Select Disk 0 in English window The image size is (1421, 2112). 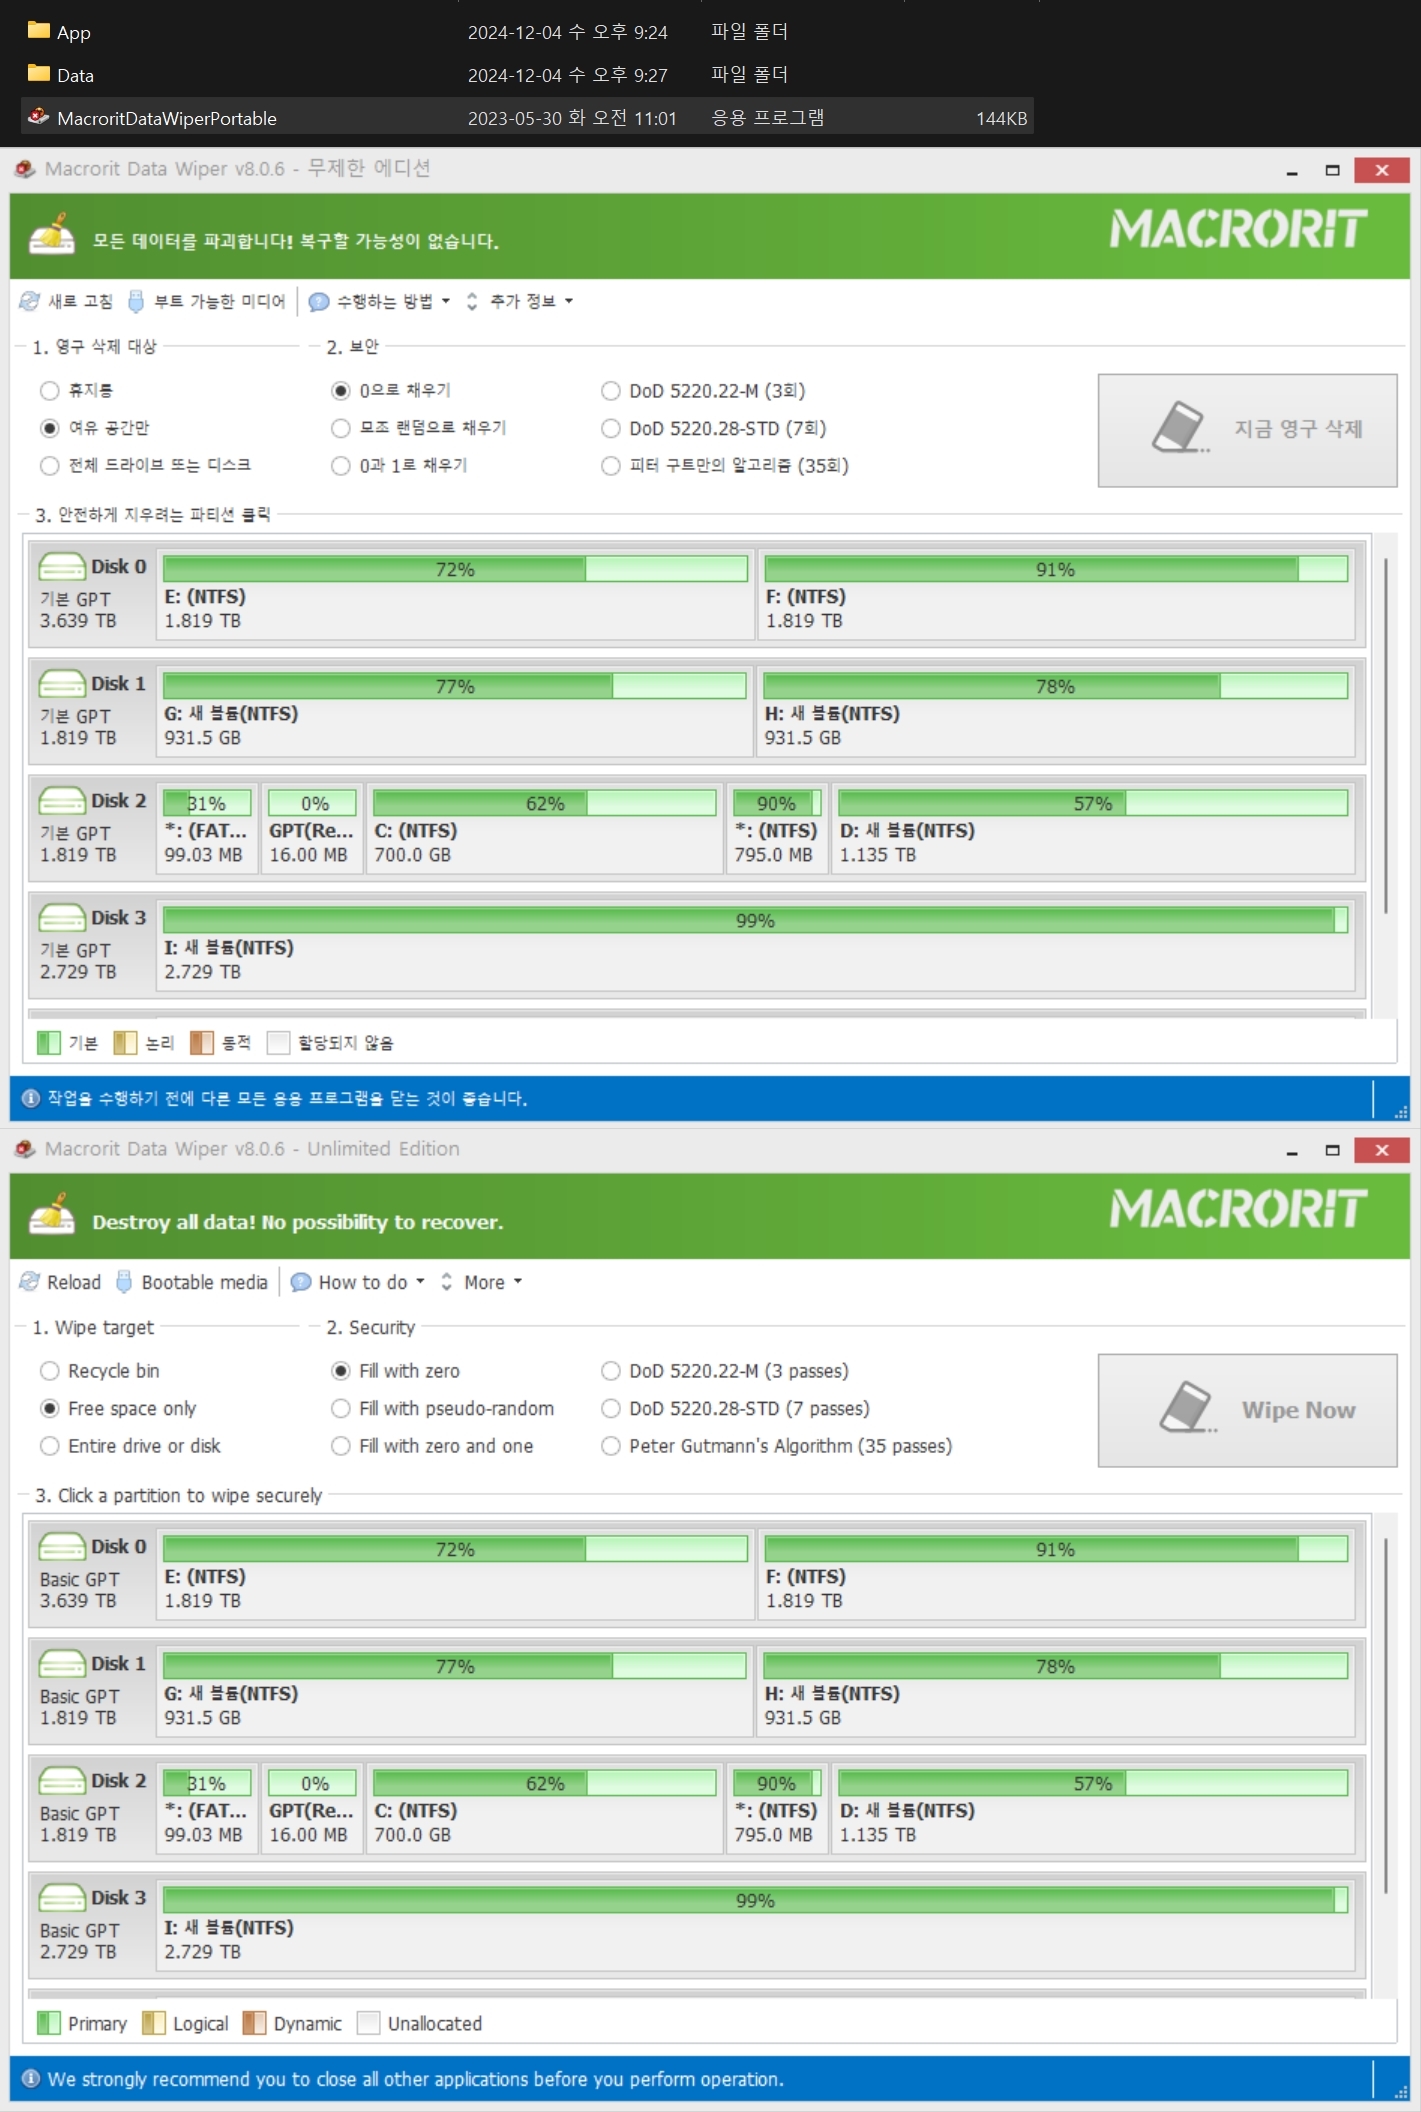[92, 1573]
